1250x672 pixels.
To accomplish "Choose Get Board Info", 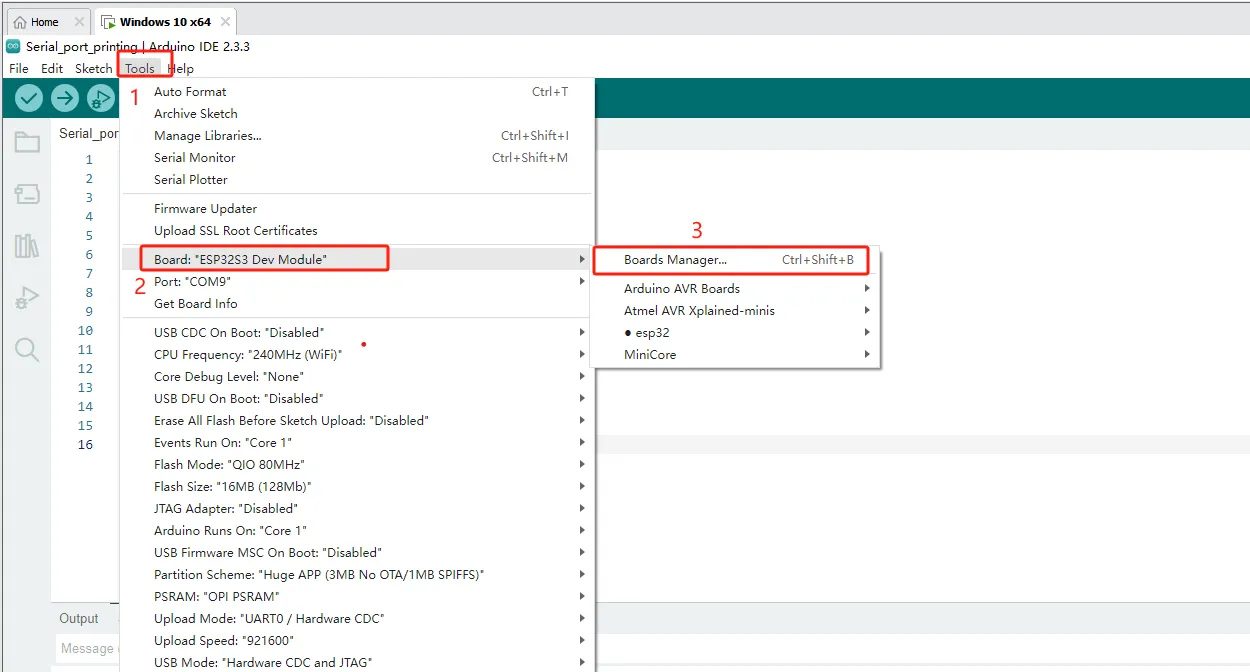I will tap(357, 303).
